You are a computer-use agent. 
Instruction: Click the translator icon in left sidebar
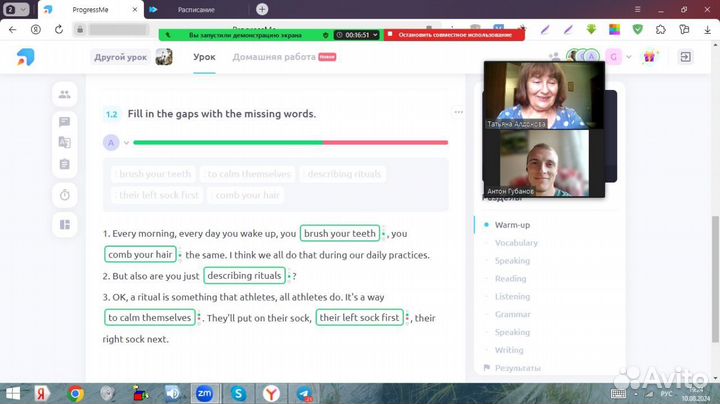tap(64, 143)
